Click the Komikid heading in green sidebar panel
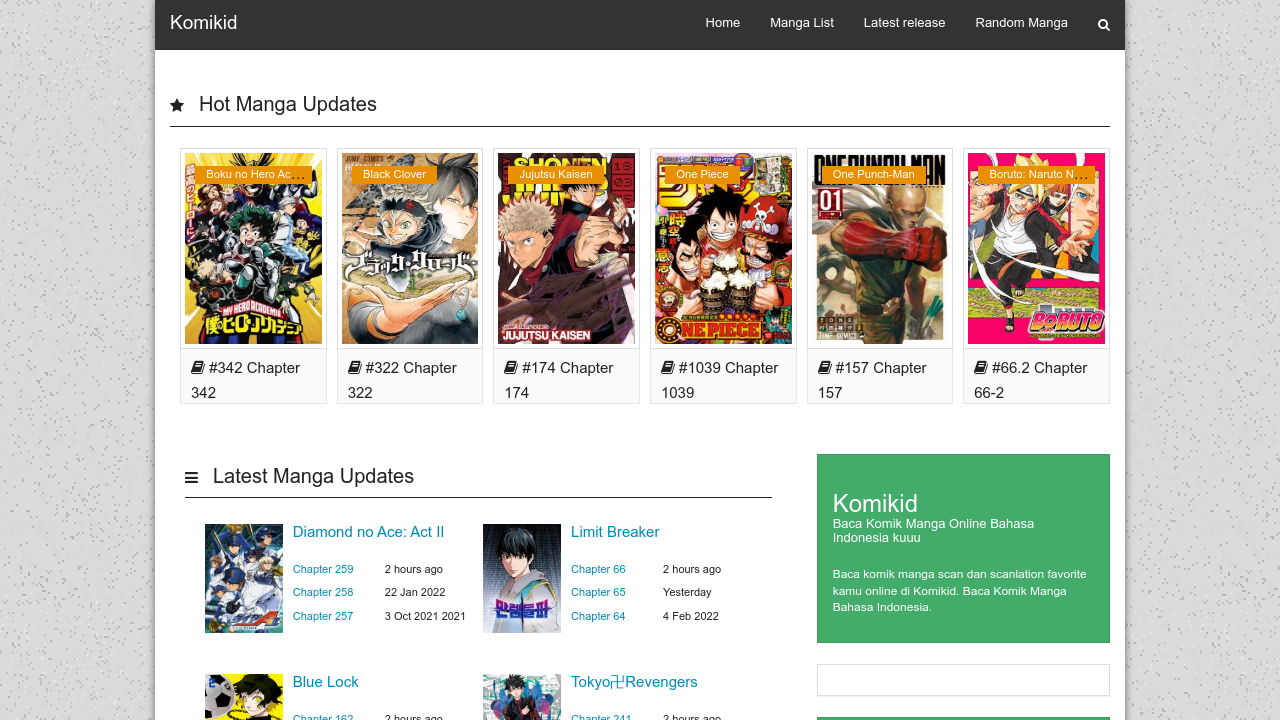Image resolution: width=1280 pixels, height=720 pixels. 875,503
